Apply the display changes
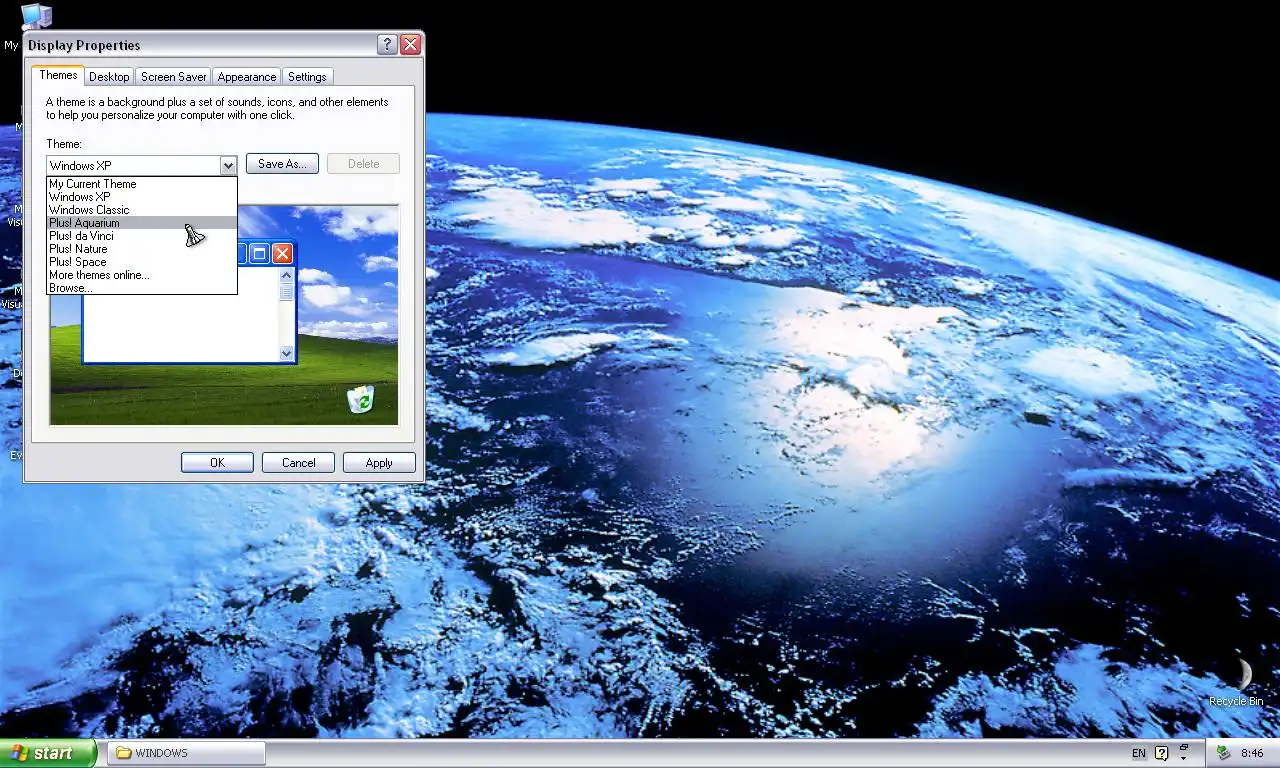This screenshot has width=1280, height=768. [x=379, y=463]
